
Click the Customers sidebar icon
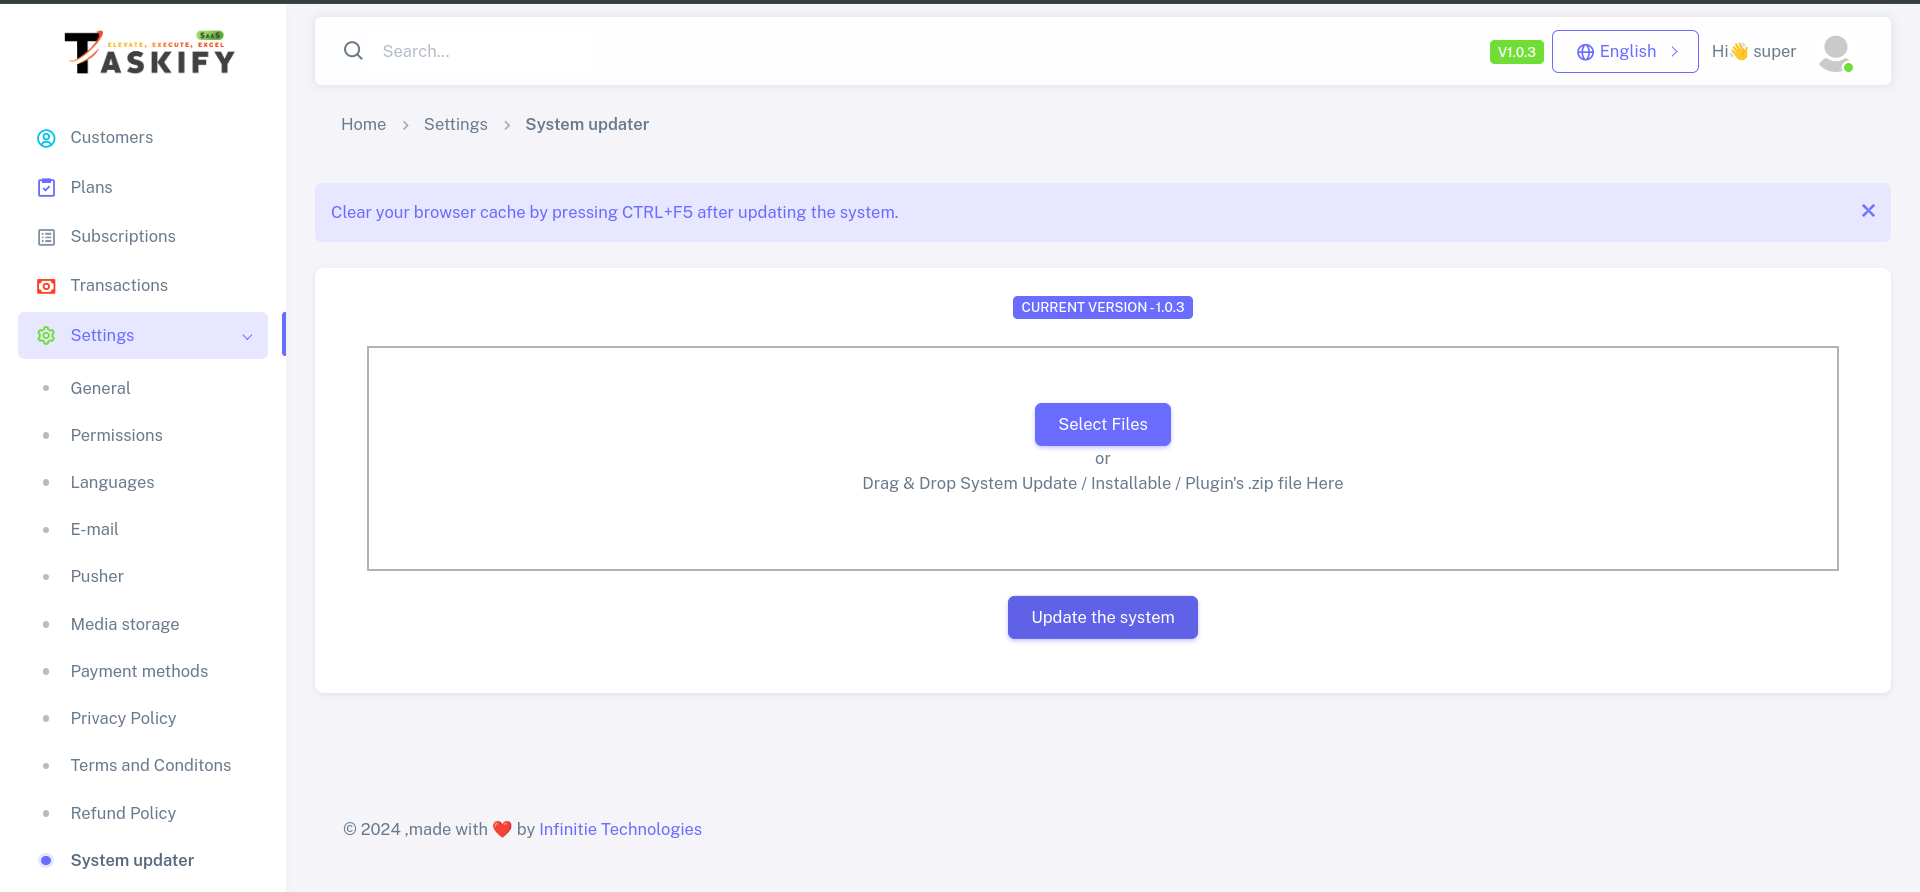46,138
